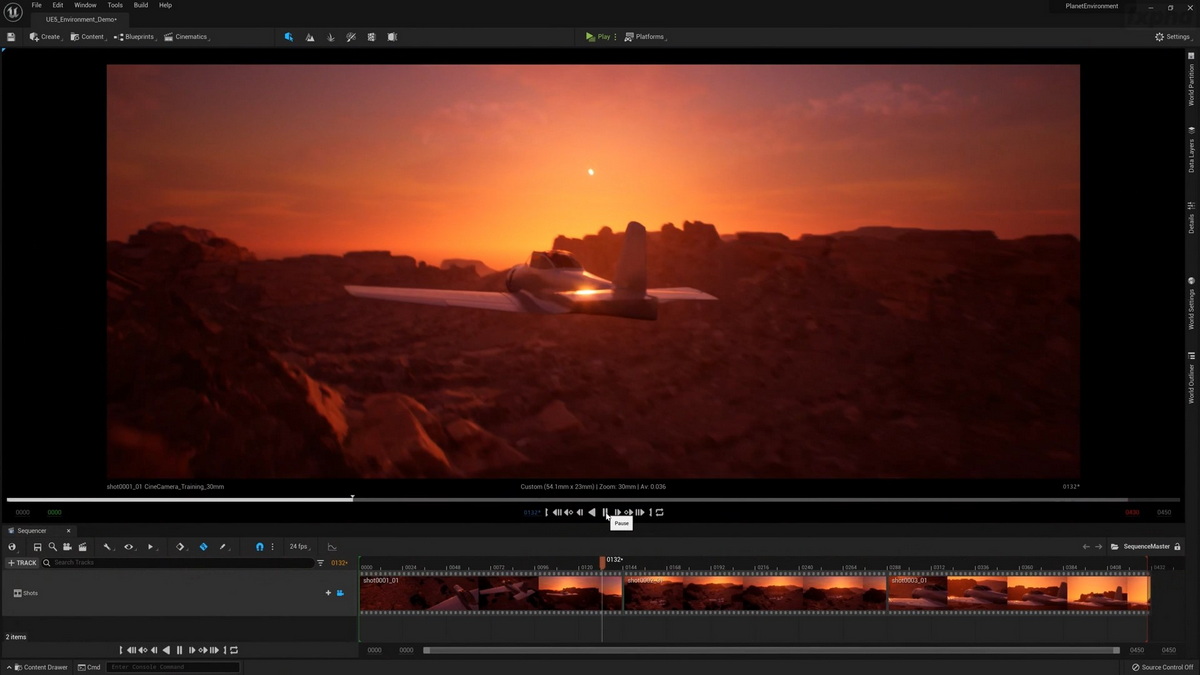The image size is (1200, 675).
Task: Open Data Layers side panel
Action: pyautogui.click(x=1191, y=150)
